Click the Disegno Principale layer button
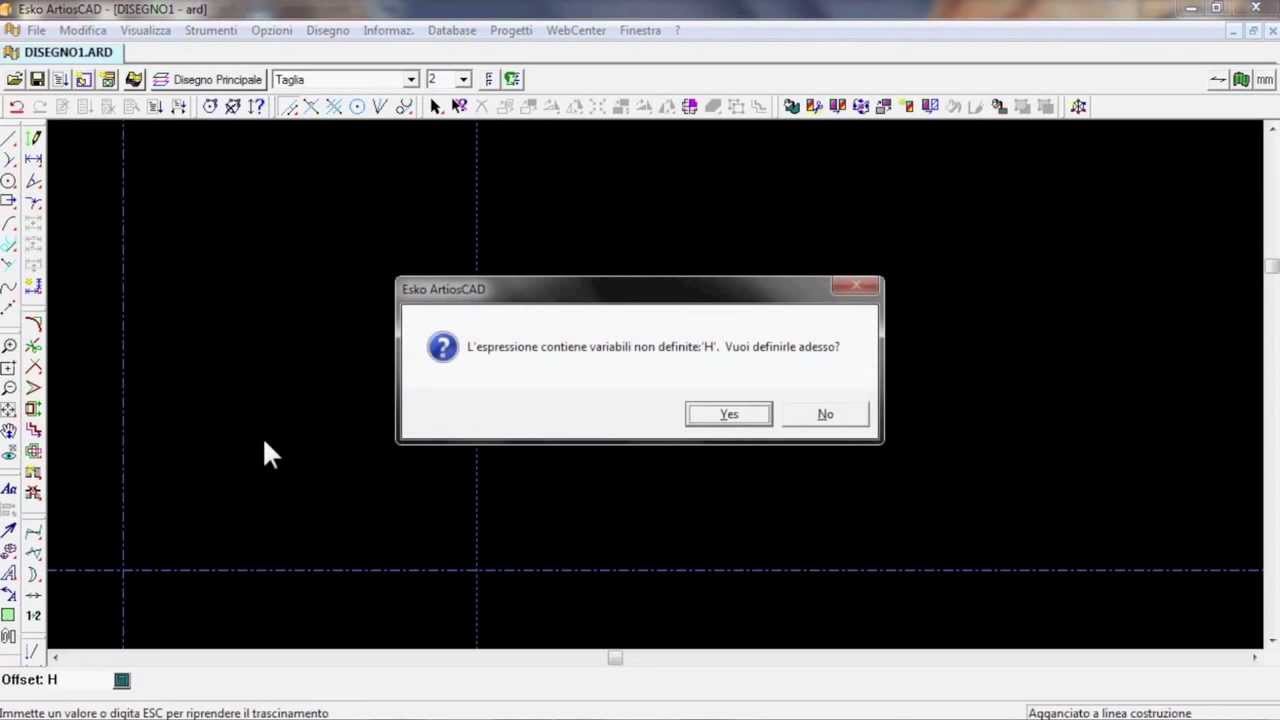Image resolution: width=1280 pixels, height=720 pixels. 207,79
